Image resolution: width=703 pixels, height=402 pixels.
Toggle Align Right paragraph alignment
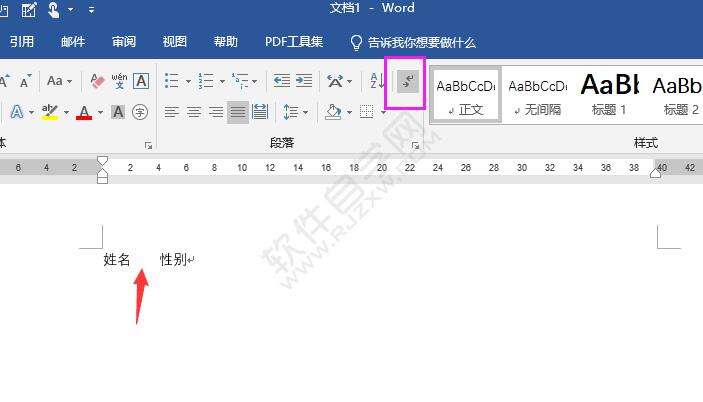(216, 112)
